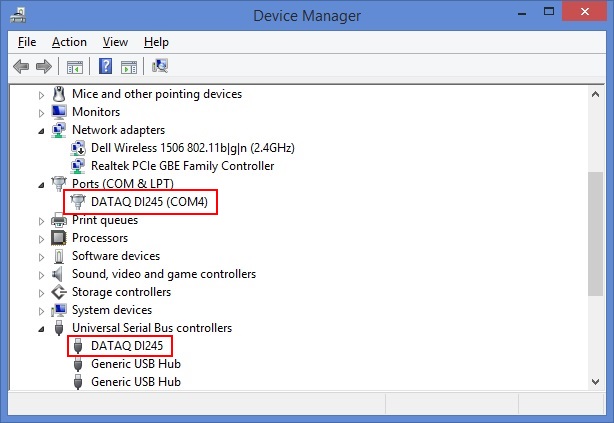
Task: Open the Action menu
Action: 69,42
